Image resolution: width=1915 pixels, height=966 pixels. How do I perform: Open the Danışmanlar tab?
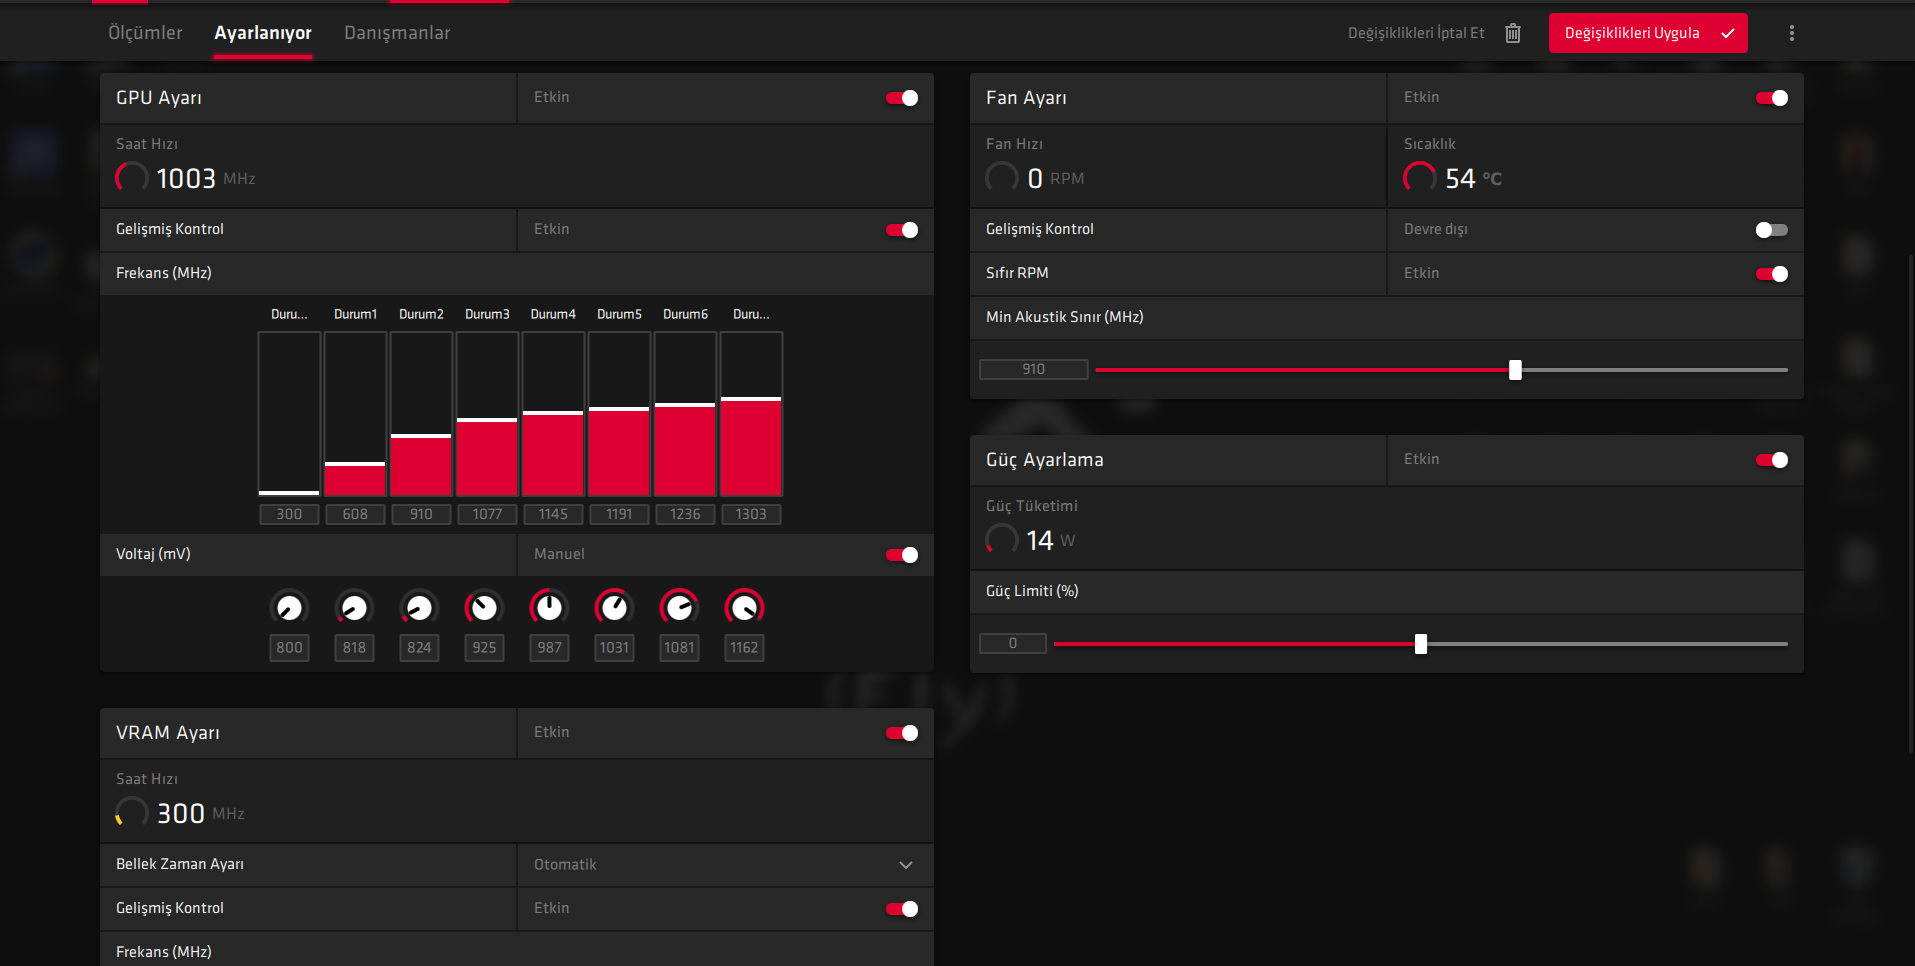tap(397, 33)
